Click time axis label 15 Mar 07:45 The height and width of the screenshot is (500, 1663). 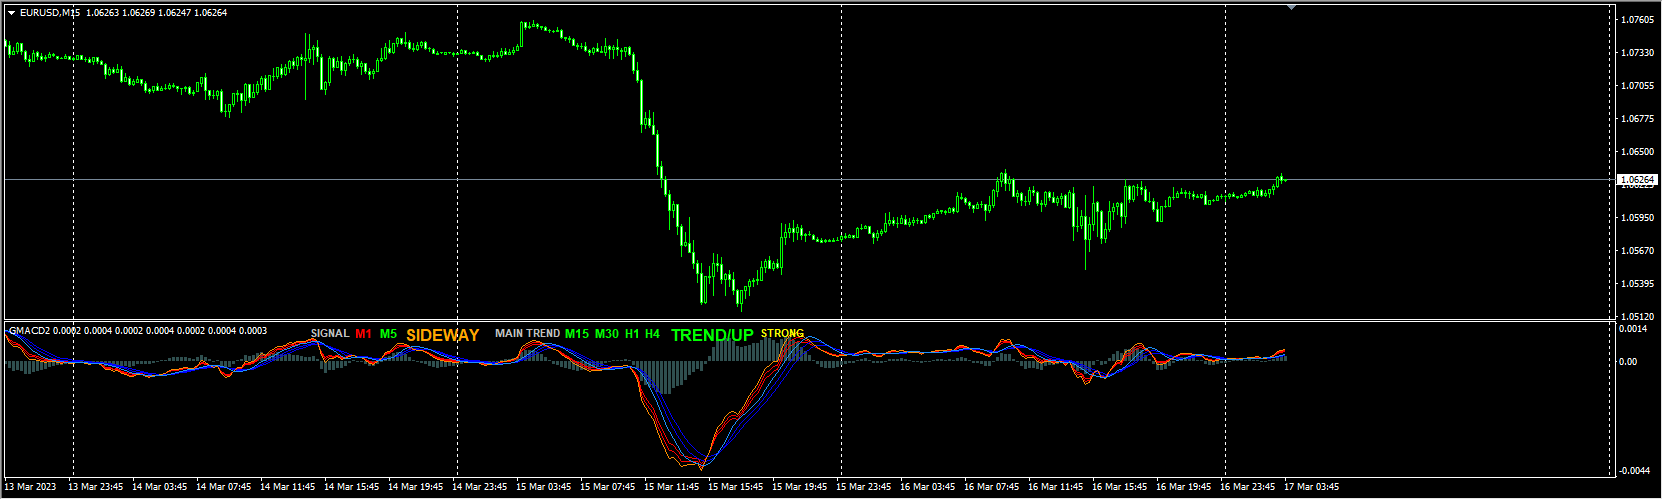[x=608, y=488]
